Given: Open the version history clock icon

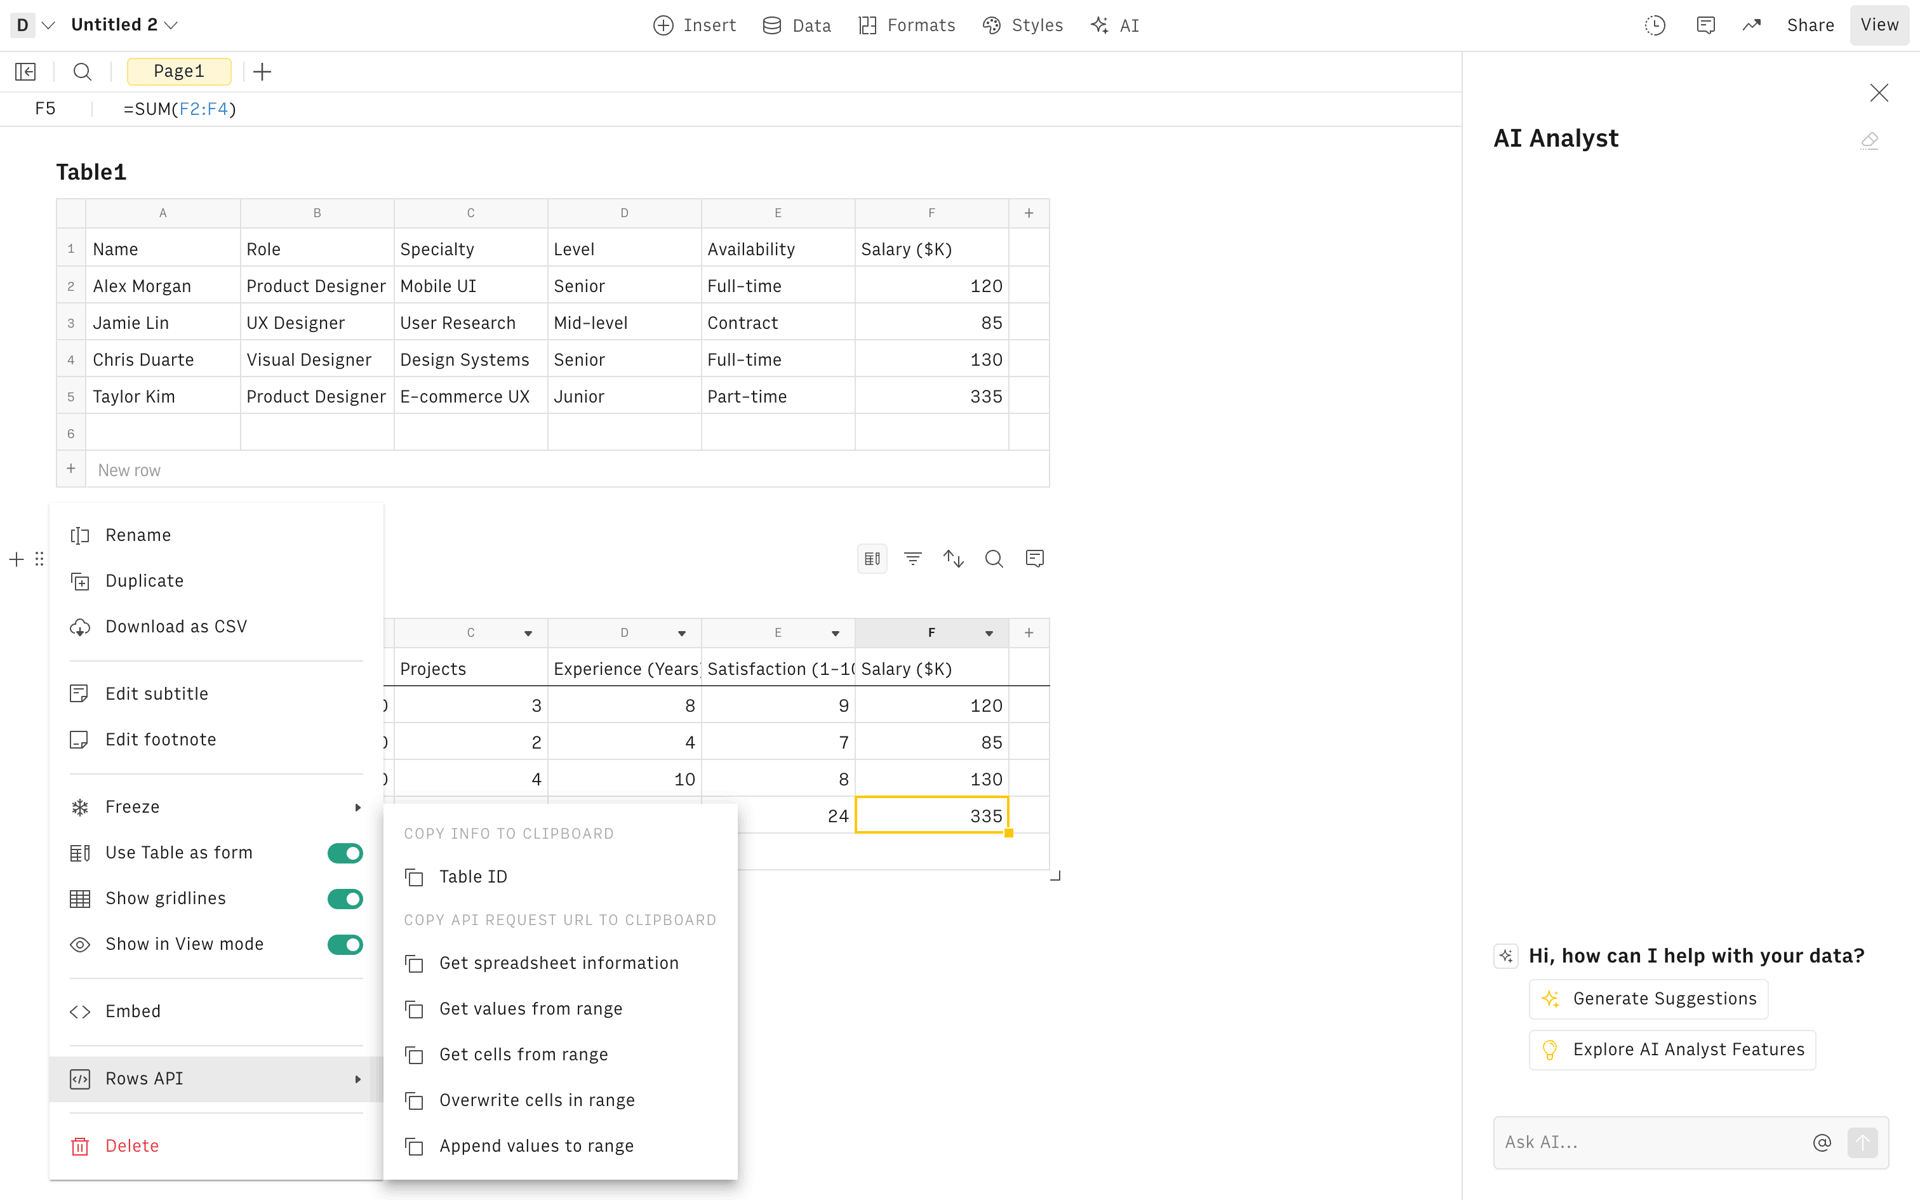Looking at the screenshot, I should coord(1655,26).
